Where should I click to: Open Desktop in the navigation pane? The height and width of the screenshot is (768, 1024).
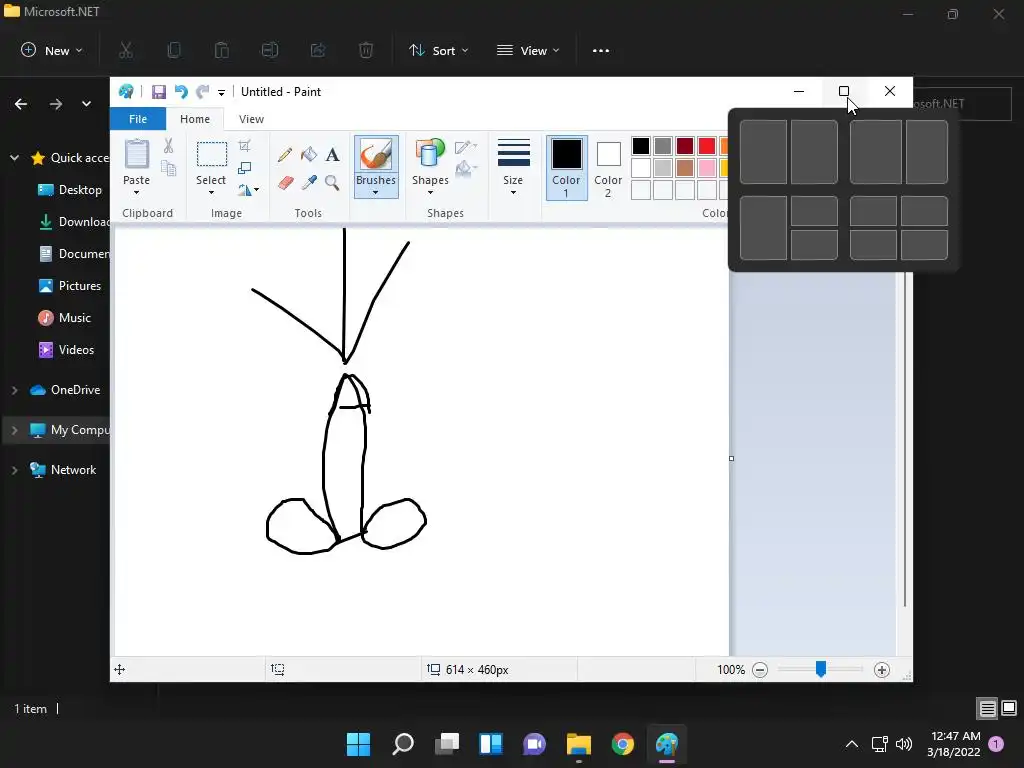[70, 190]
